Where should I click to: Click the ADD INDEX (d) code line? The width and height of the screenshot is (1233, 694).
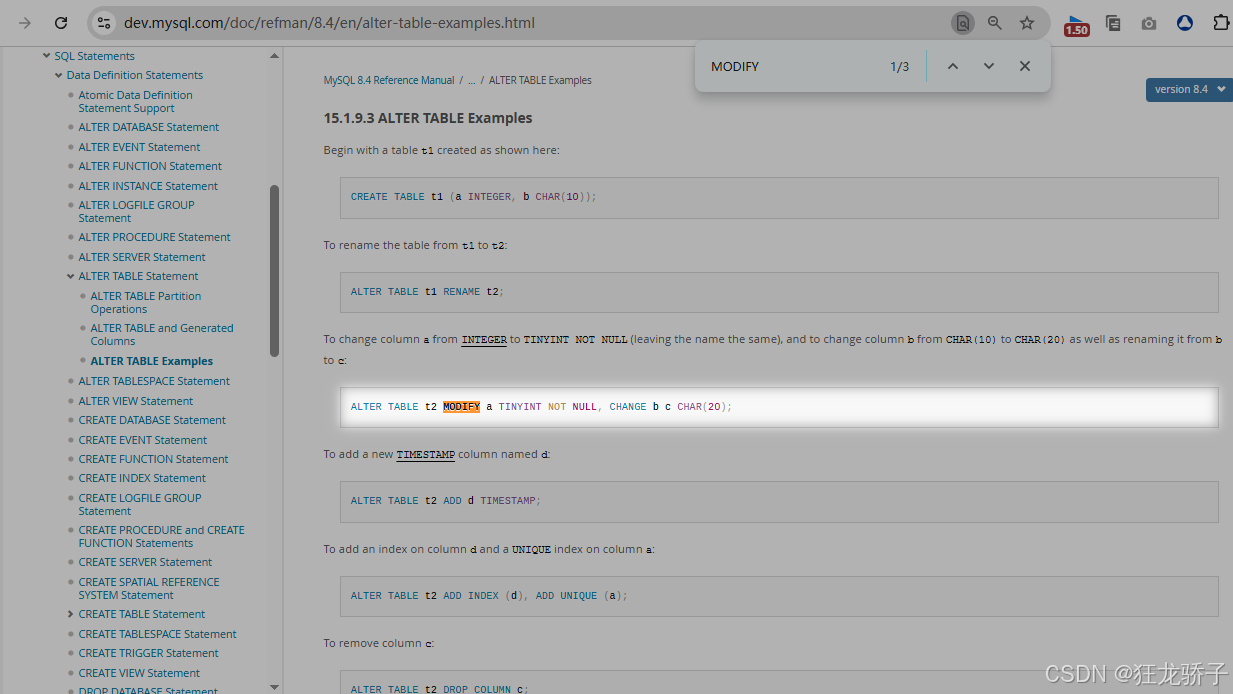pyautogui.click(x=488, y=596)
